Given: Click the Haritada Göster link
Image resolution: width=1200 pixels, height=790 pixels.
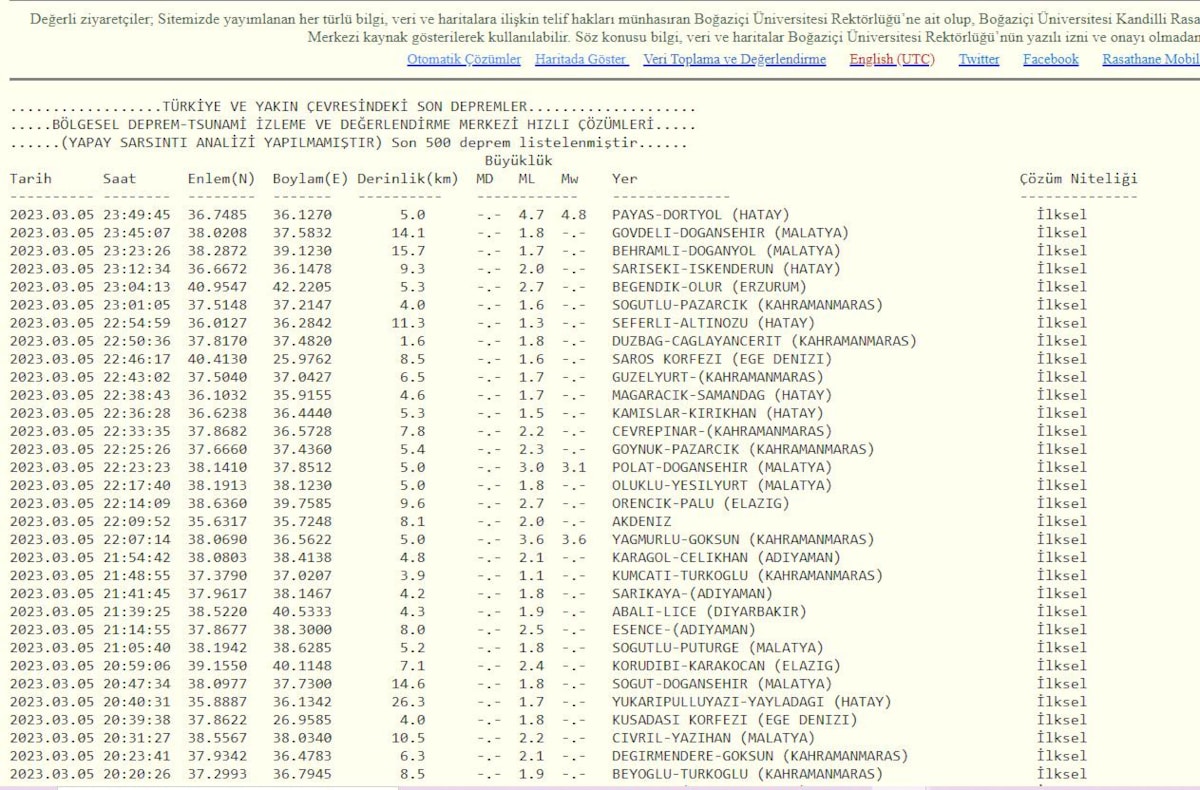Looking at the screenshot, I should click(x=581, y=60).
